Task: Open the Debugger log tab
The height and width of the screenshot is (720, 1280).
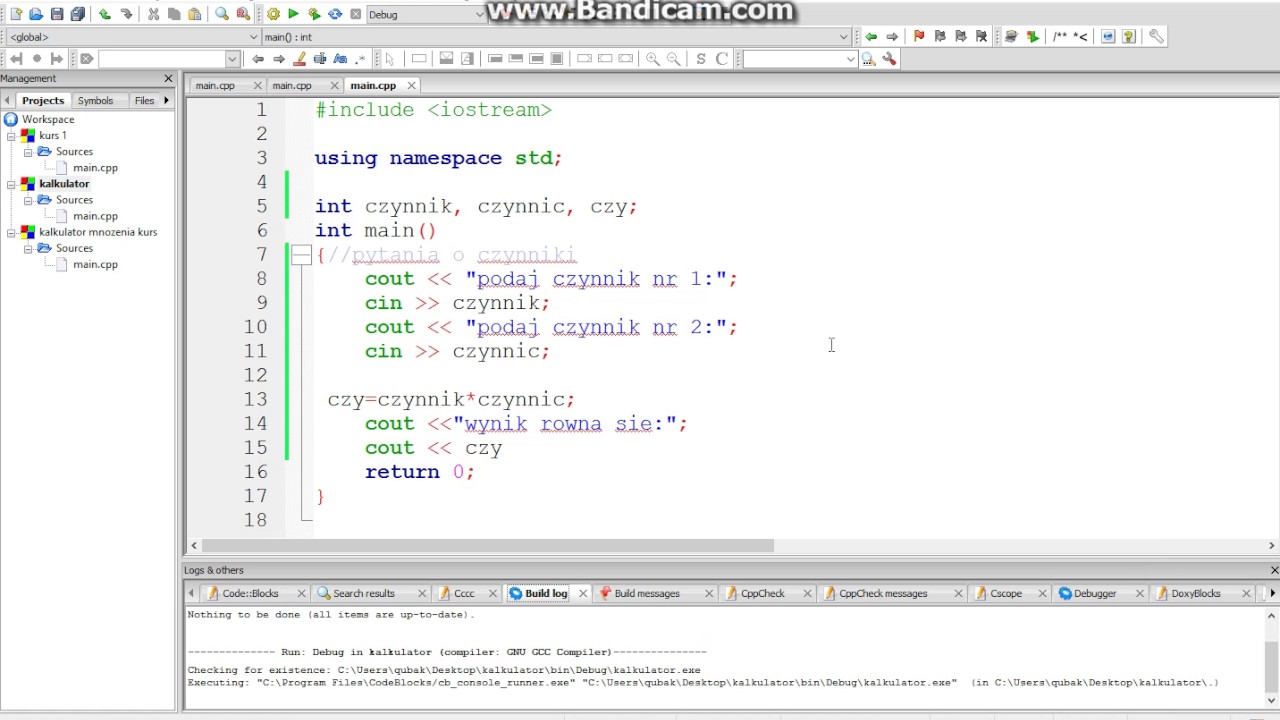Action: pos(1095,593)
